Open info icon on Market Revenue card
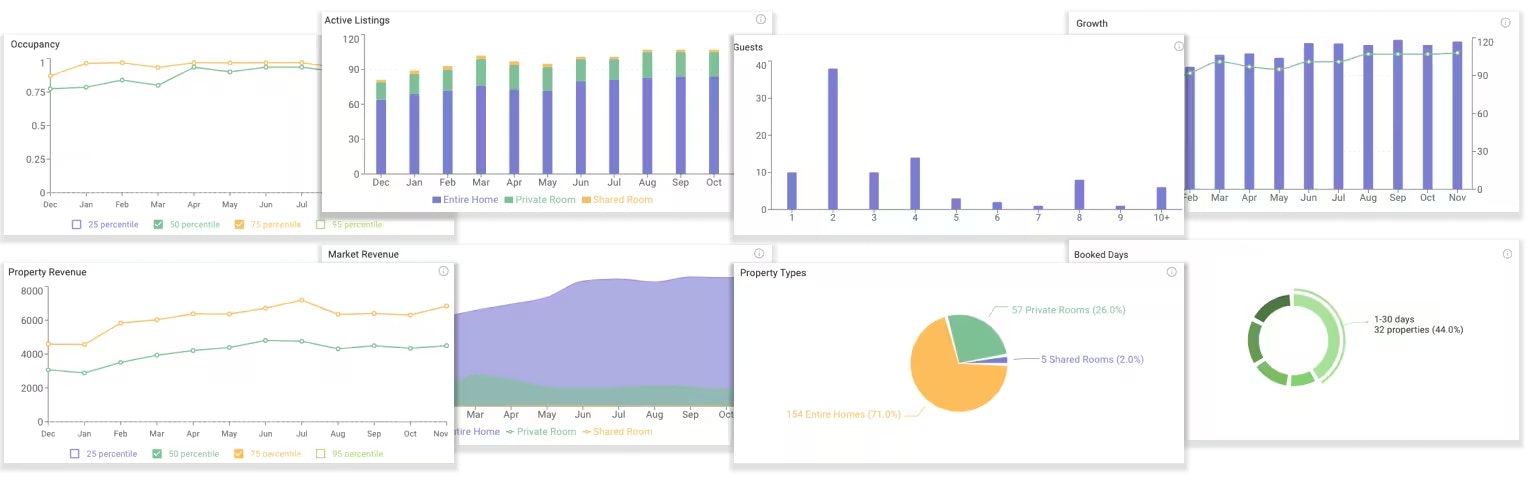 tap(759, 253)
